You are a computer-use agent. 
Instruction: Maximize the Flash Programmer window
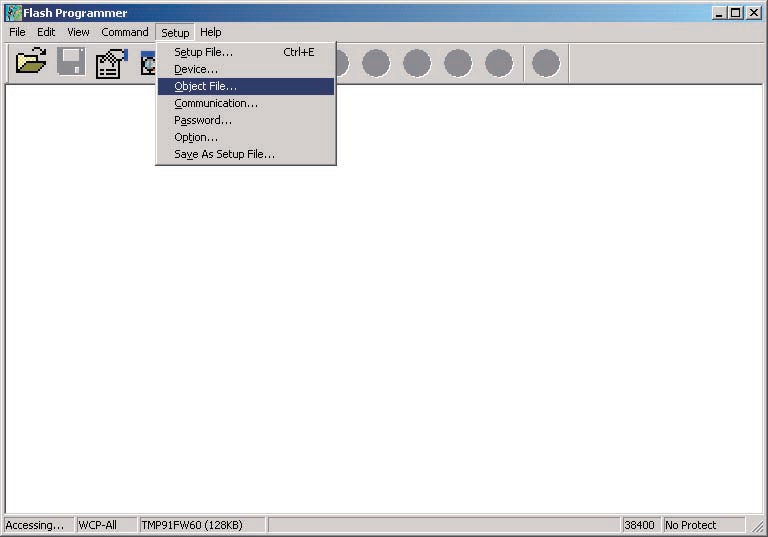click(x=735, y=13)
